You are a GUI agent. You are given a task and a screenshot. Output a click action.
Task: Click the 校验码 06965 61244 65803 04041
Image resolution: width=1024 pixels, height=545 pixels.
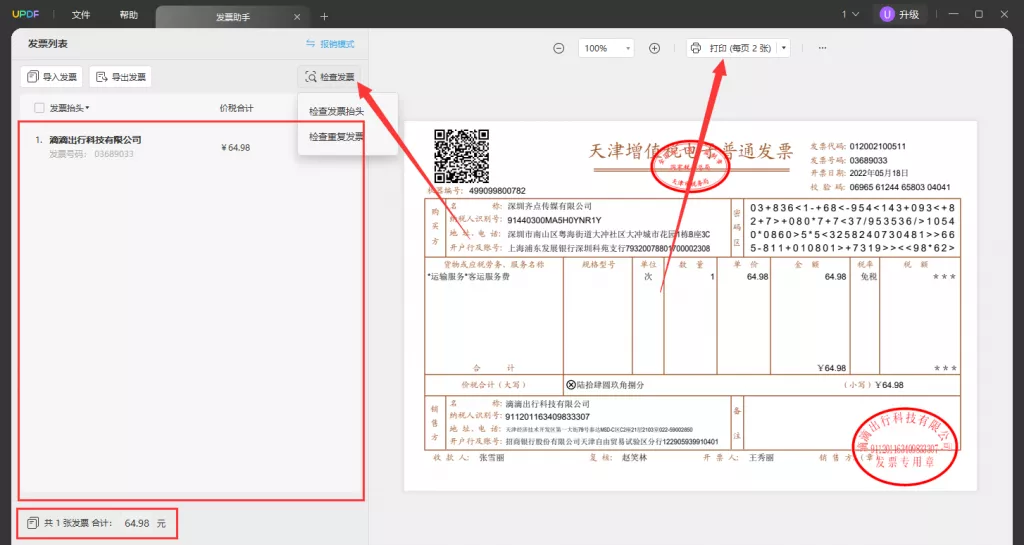899,187
